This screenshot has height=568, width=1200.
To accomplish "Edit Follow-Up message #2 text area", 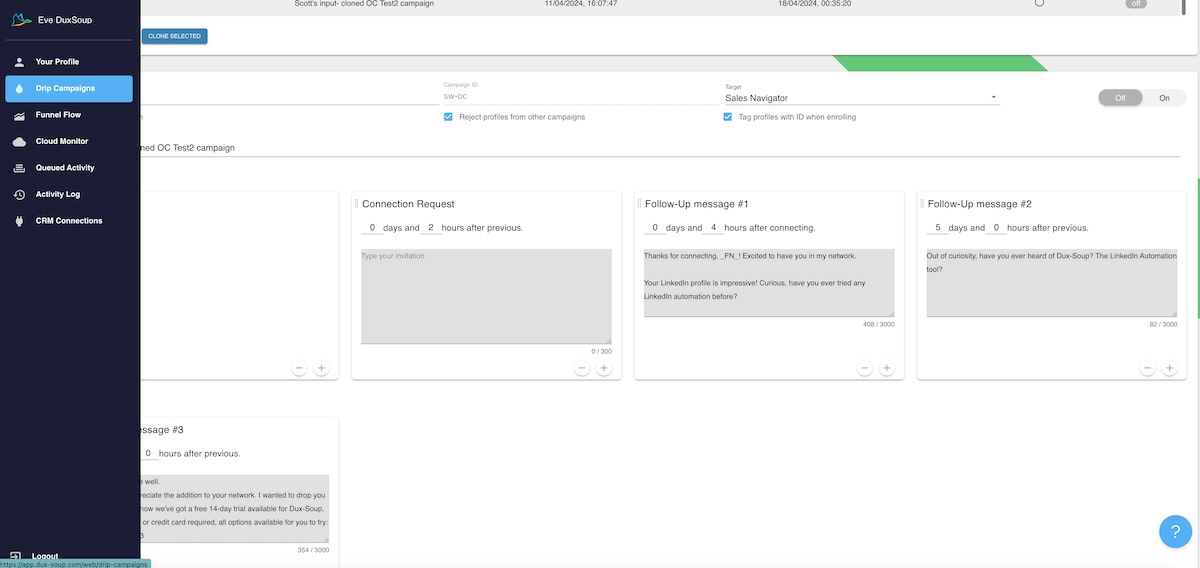I will coord(1052,283).
